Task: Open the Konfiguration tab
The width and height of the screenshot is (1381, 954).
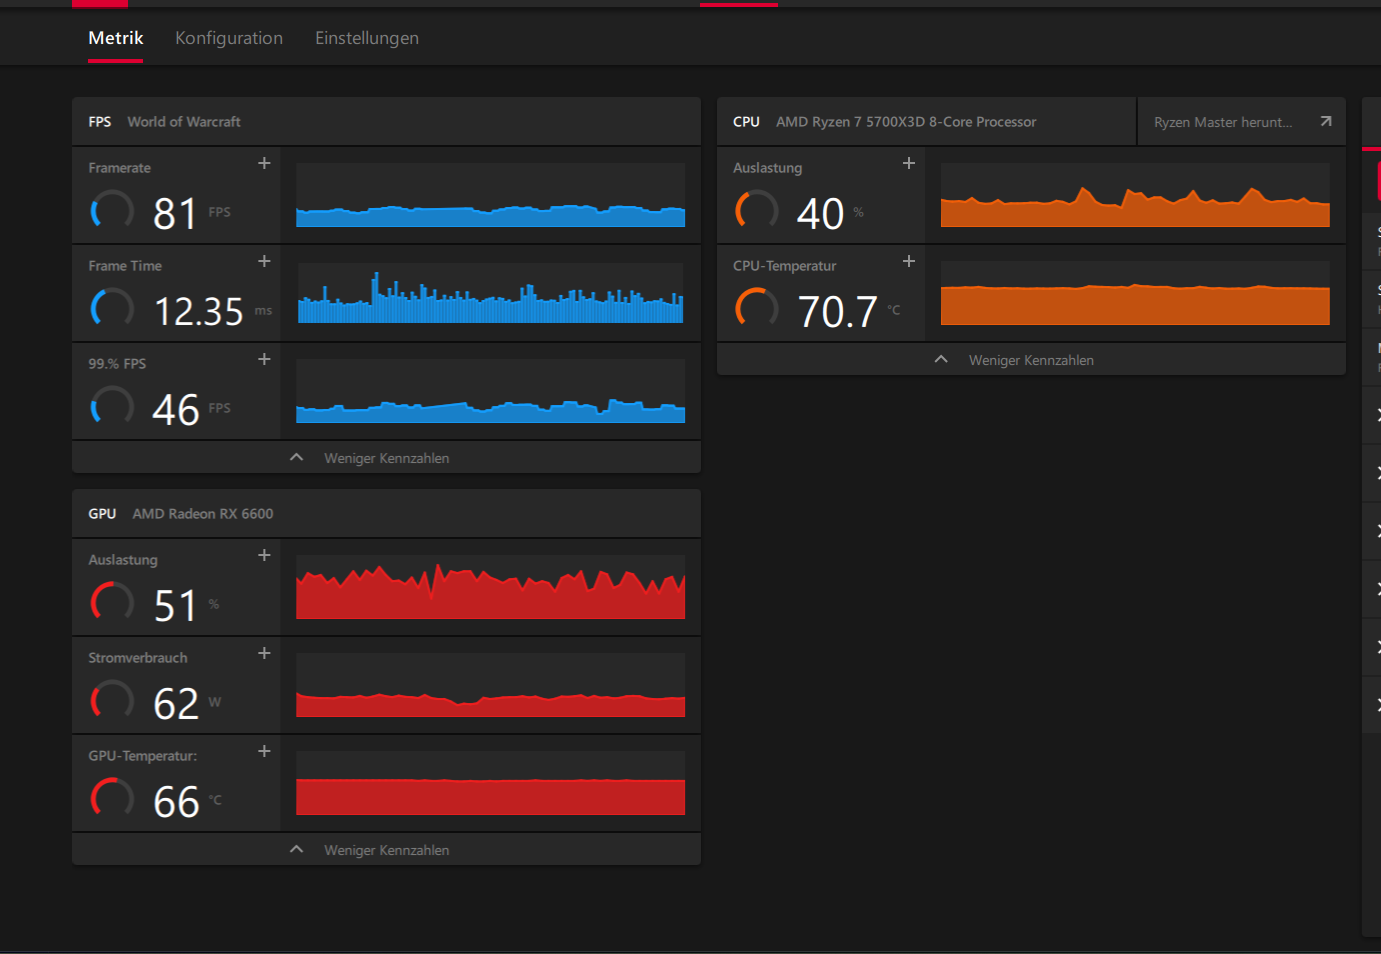Action: tap(229, 38)
